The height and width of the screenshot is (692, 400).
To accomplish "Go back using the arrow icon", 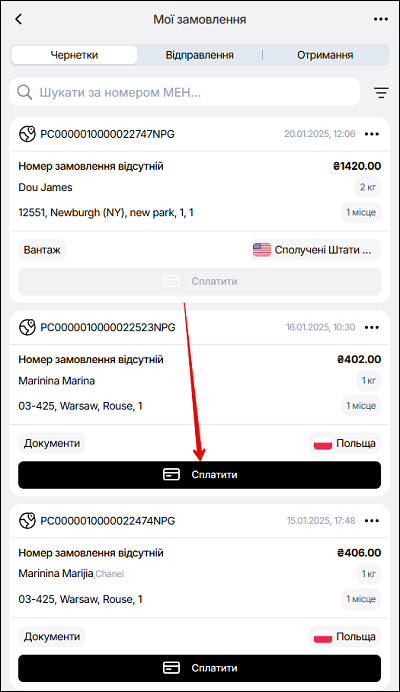I will 18,19.
